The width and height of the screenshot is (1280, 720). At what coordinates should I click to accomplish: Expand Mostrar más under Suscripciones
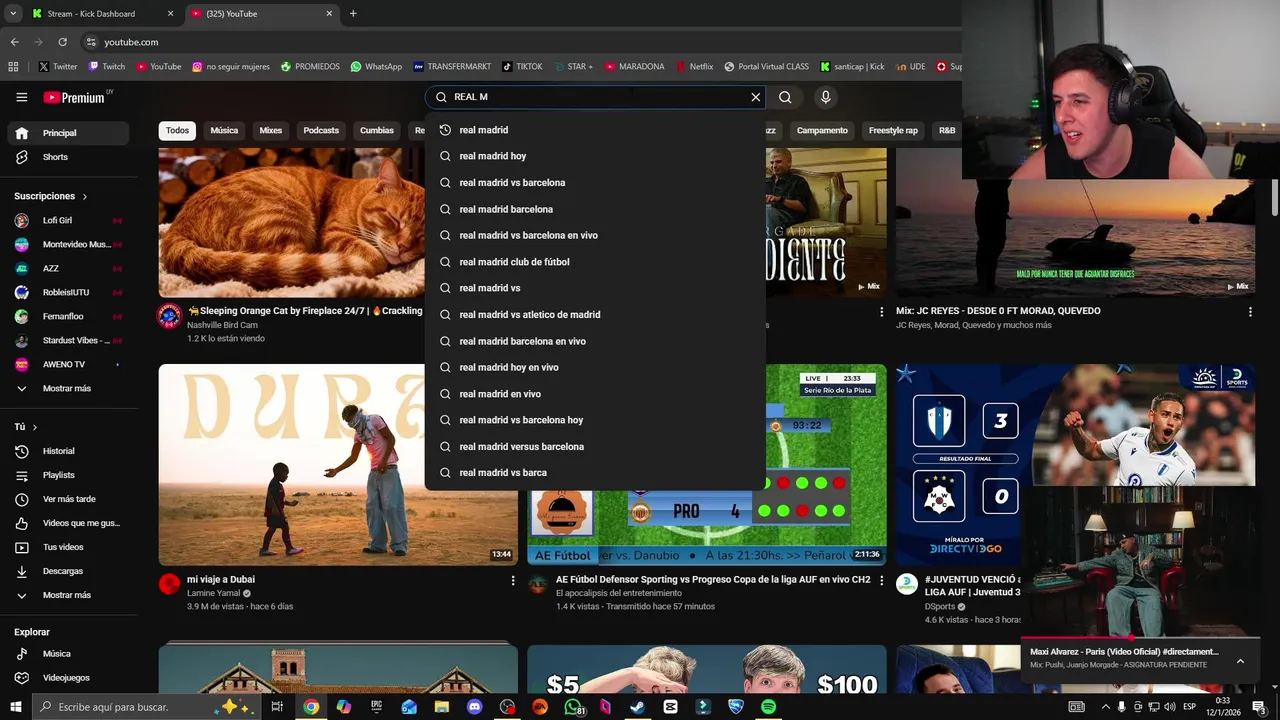[68, 388]
